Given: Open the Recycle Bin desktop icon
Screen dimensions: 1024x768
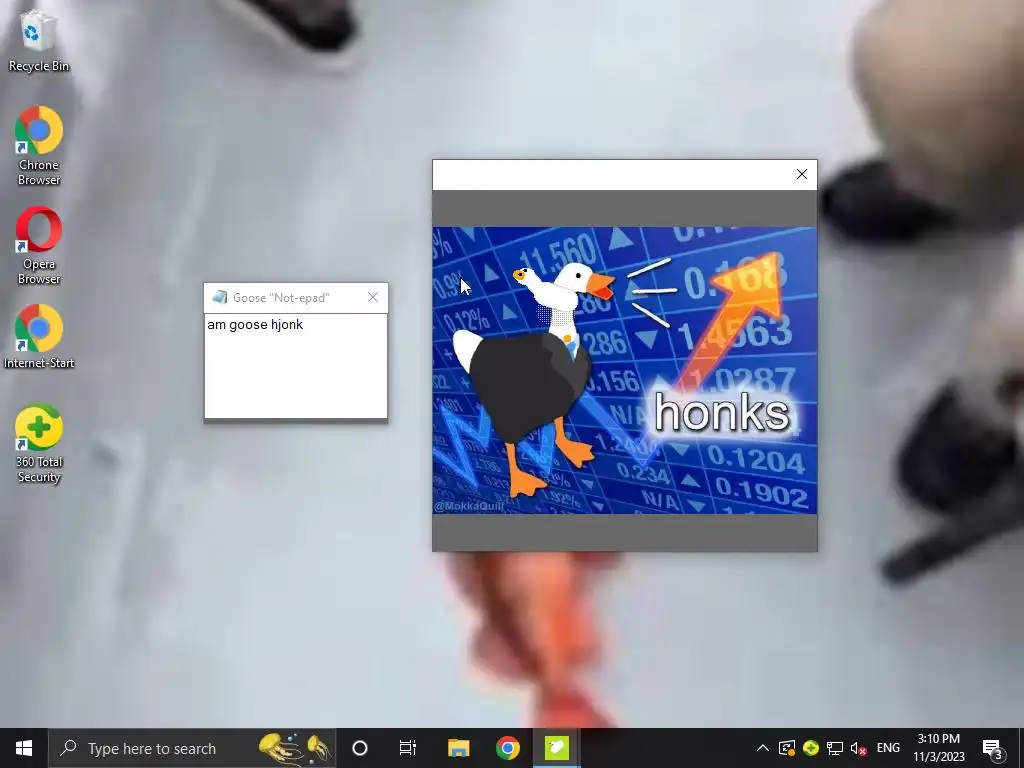Looking at the screenshot, I should point(39,42).
